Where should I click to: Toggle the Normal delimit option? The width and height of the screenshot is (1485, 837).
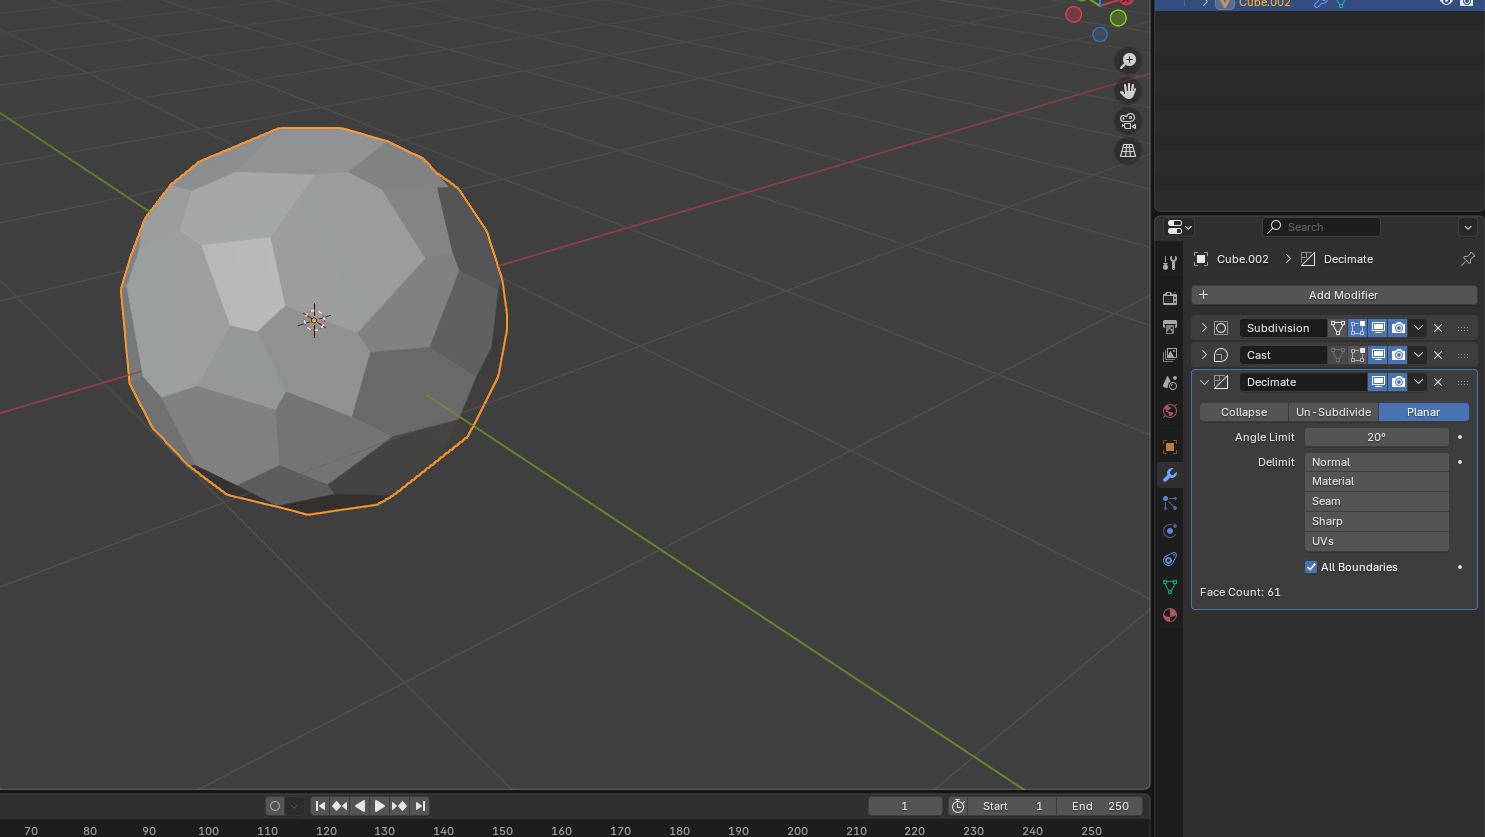(x=1377, y=462)
